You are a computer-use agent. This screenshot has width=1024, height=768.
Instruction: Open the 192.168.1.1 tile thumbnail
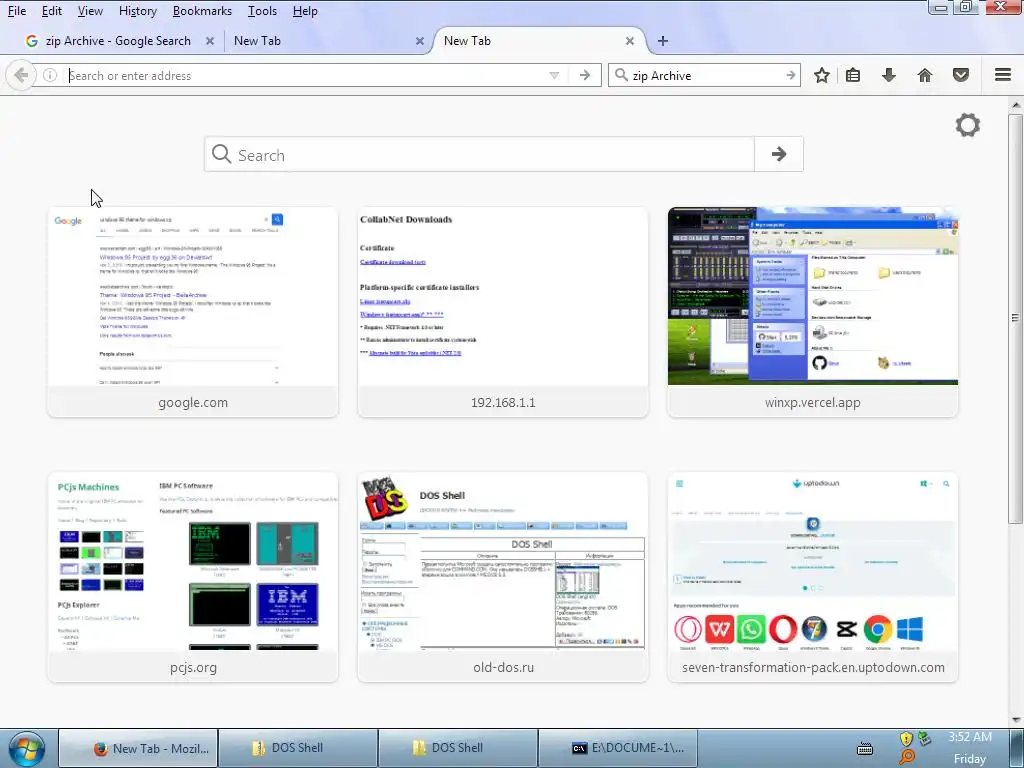click(503, 296)
